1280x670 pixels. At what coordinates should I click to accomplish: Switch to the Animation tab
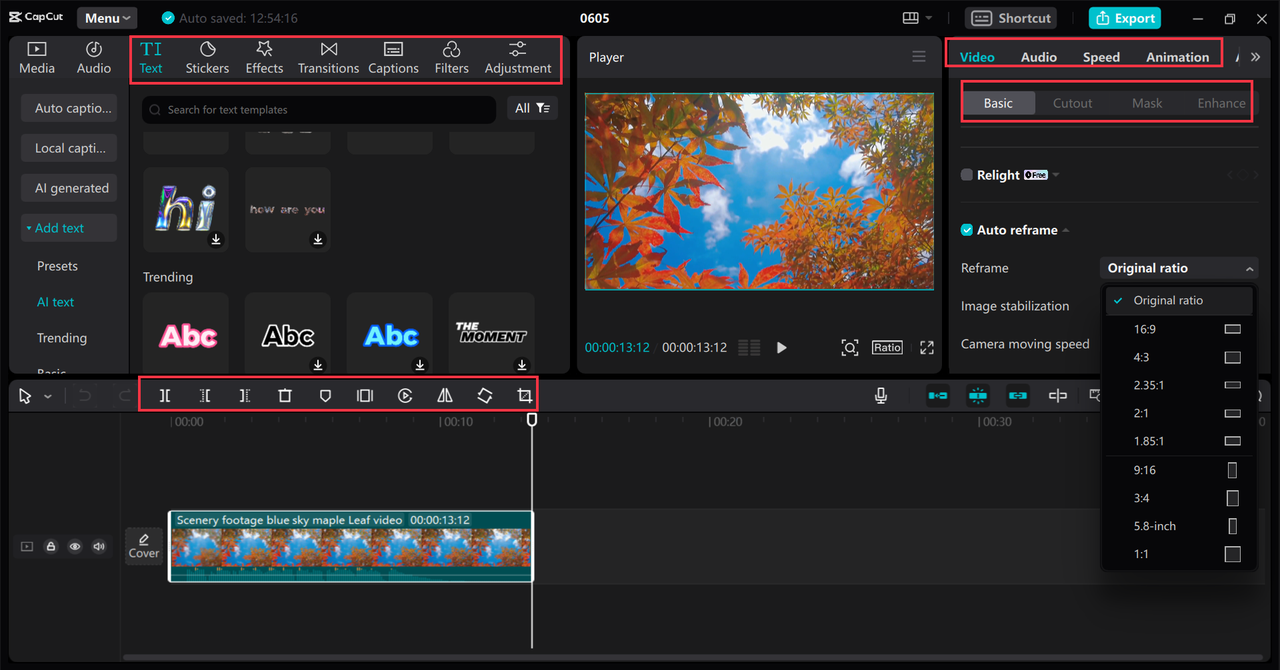point(1177,57)
